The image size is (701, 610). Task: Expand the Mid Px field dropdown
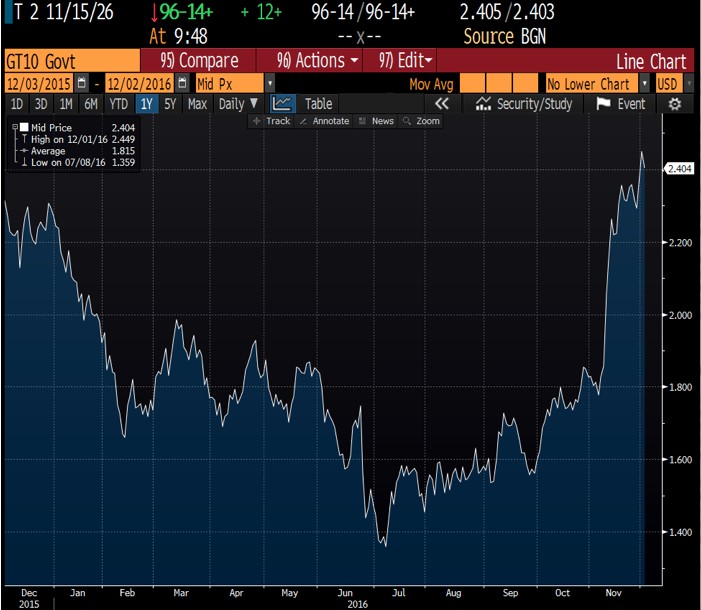click(x=270, y=83)
